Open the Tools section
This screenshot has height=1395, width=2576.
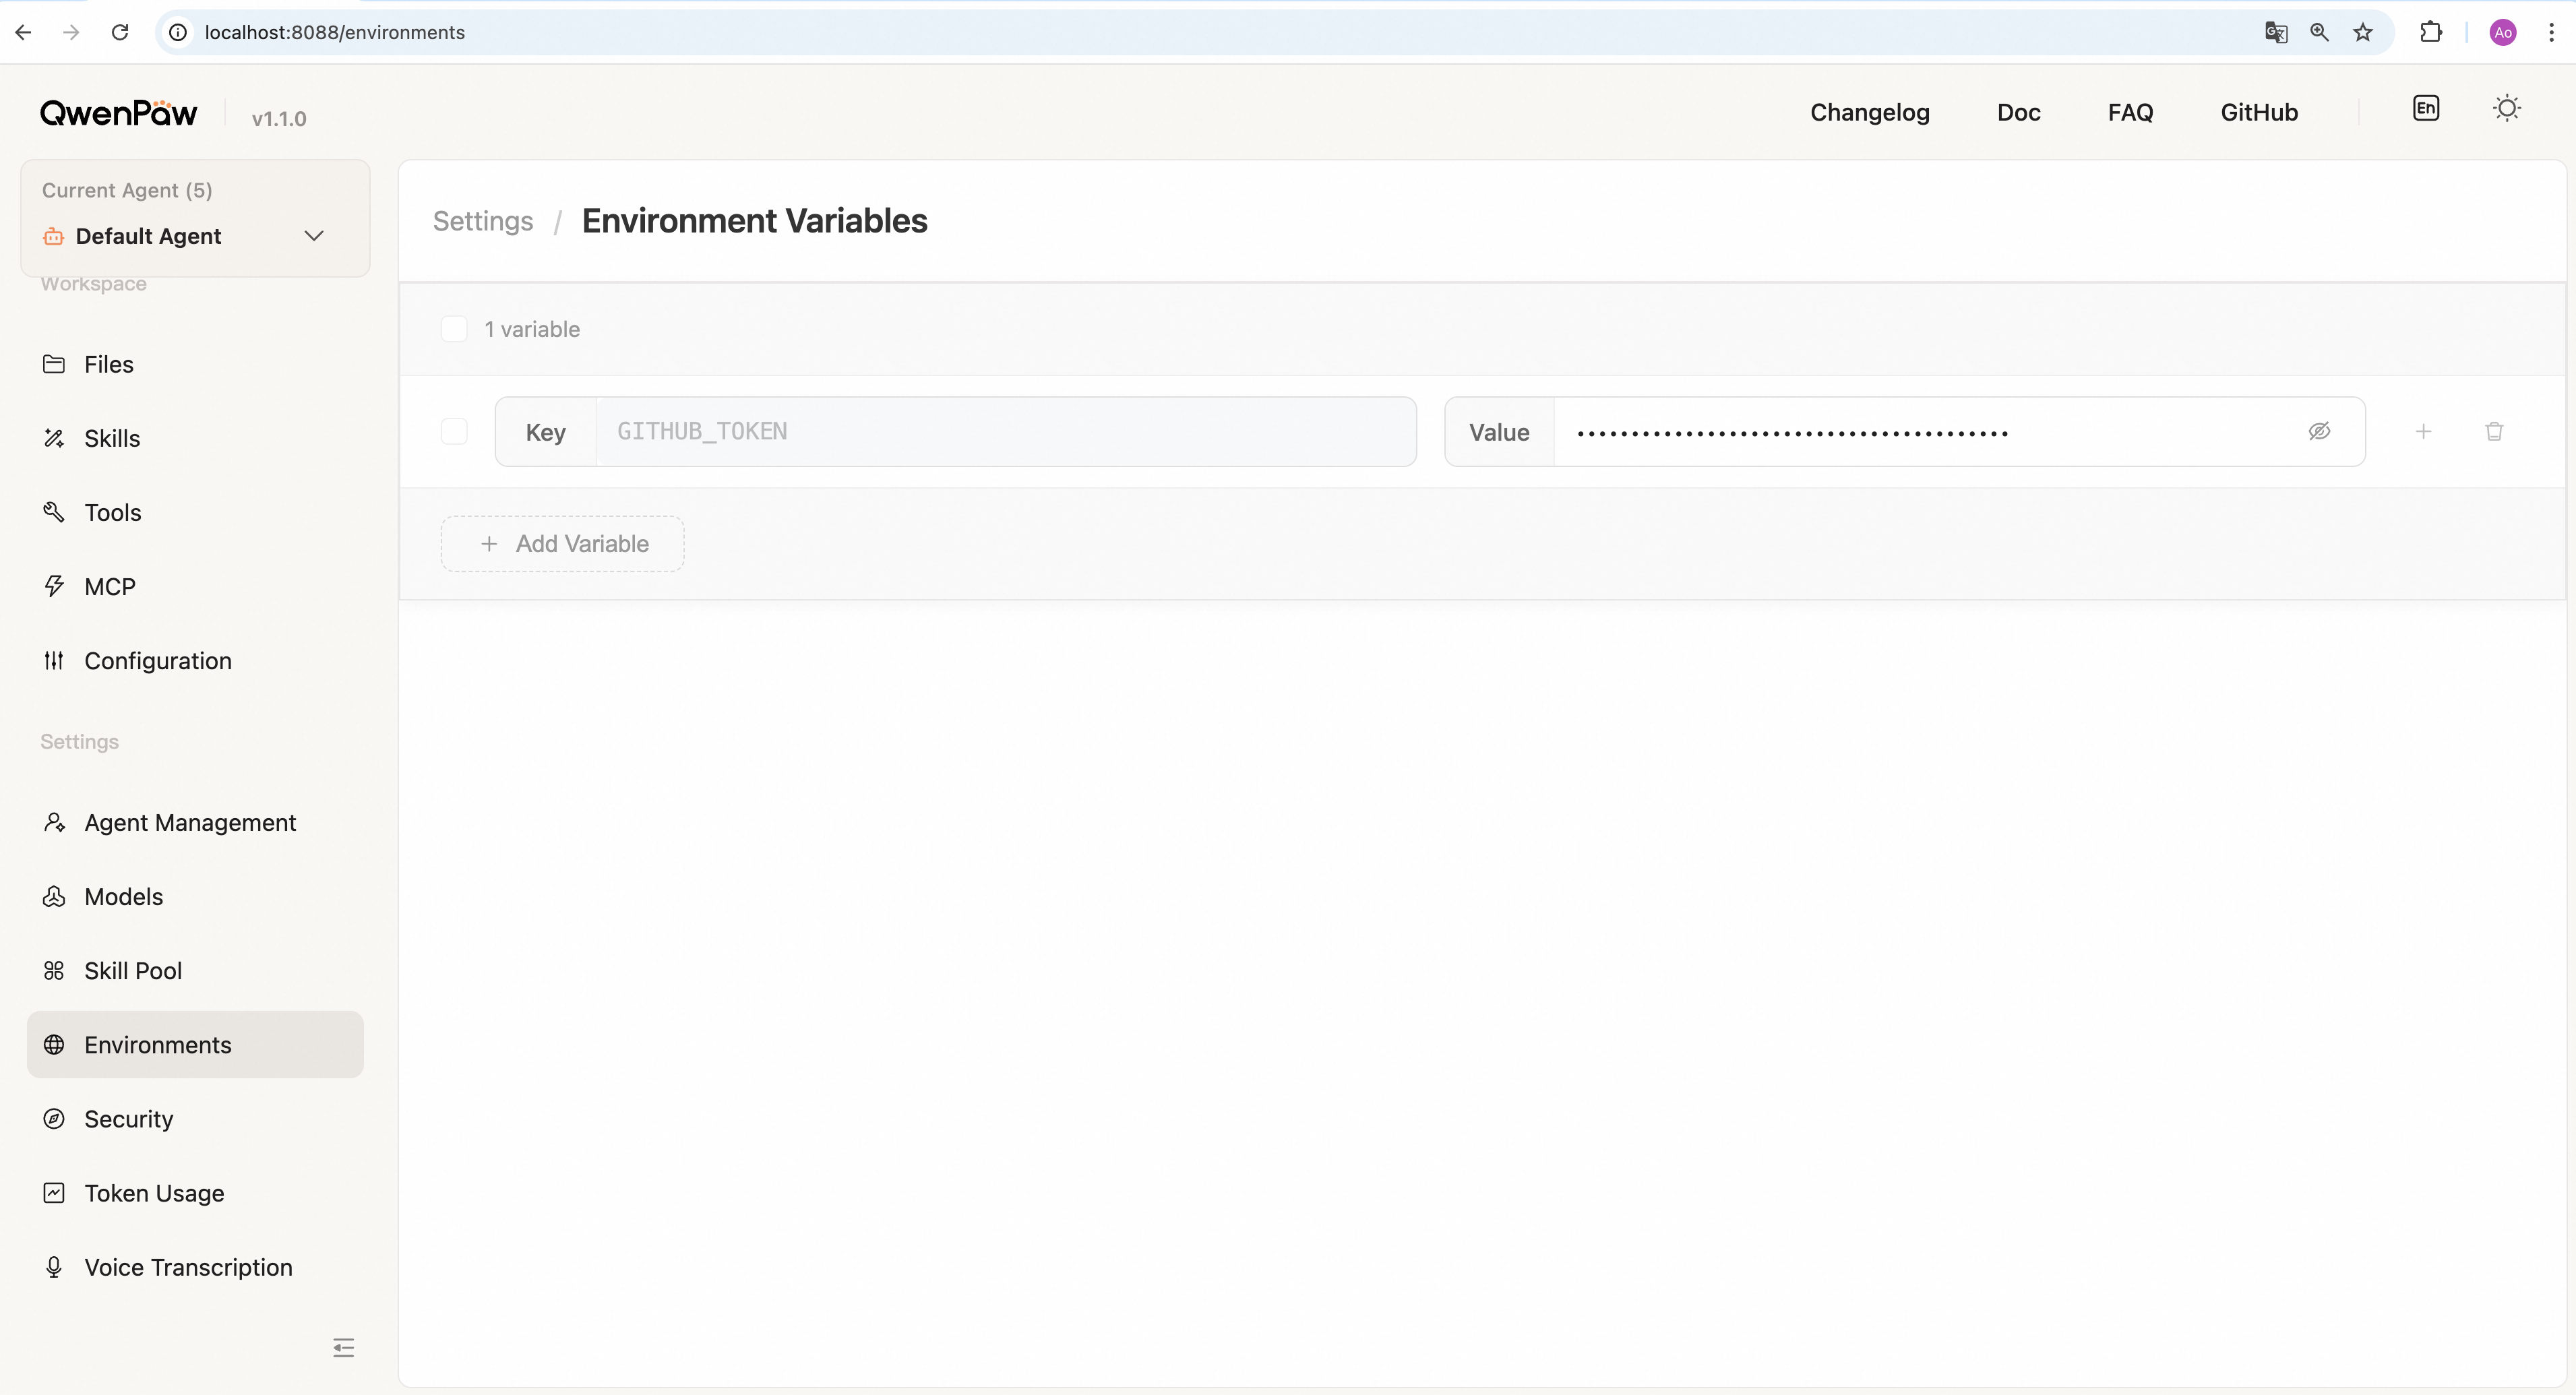(x=112, y=512)
